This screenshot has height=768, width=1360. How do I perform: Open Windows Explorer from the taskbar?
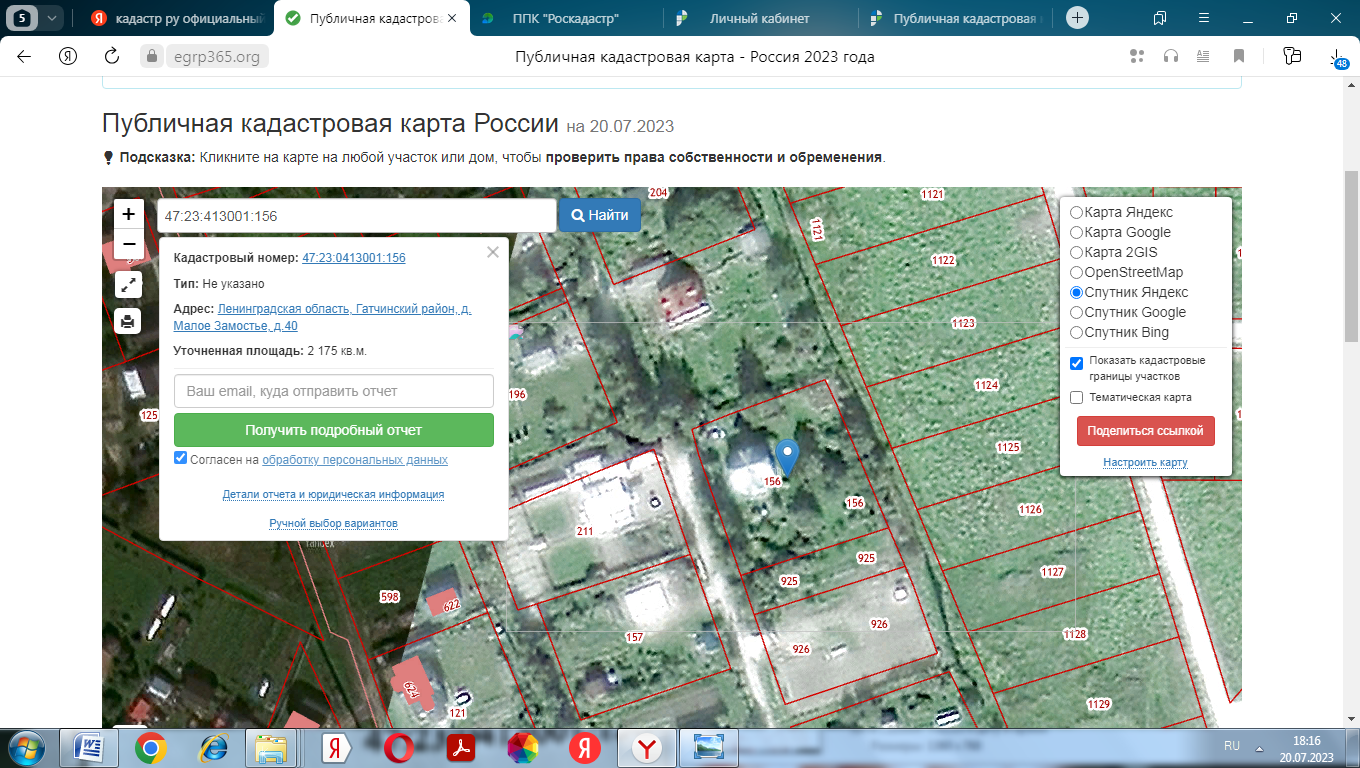pos(272,748)
